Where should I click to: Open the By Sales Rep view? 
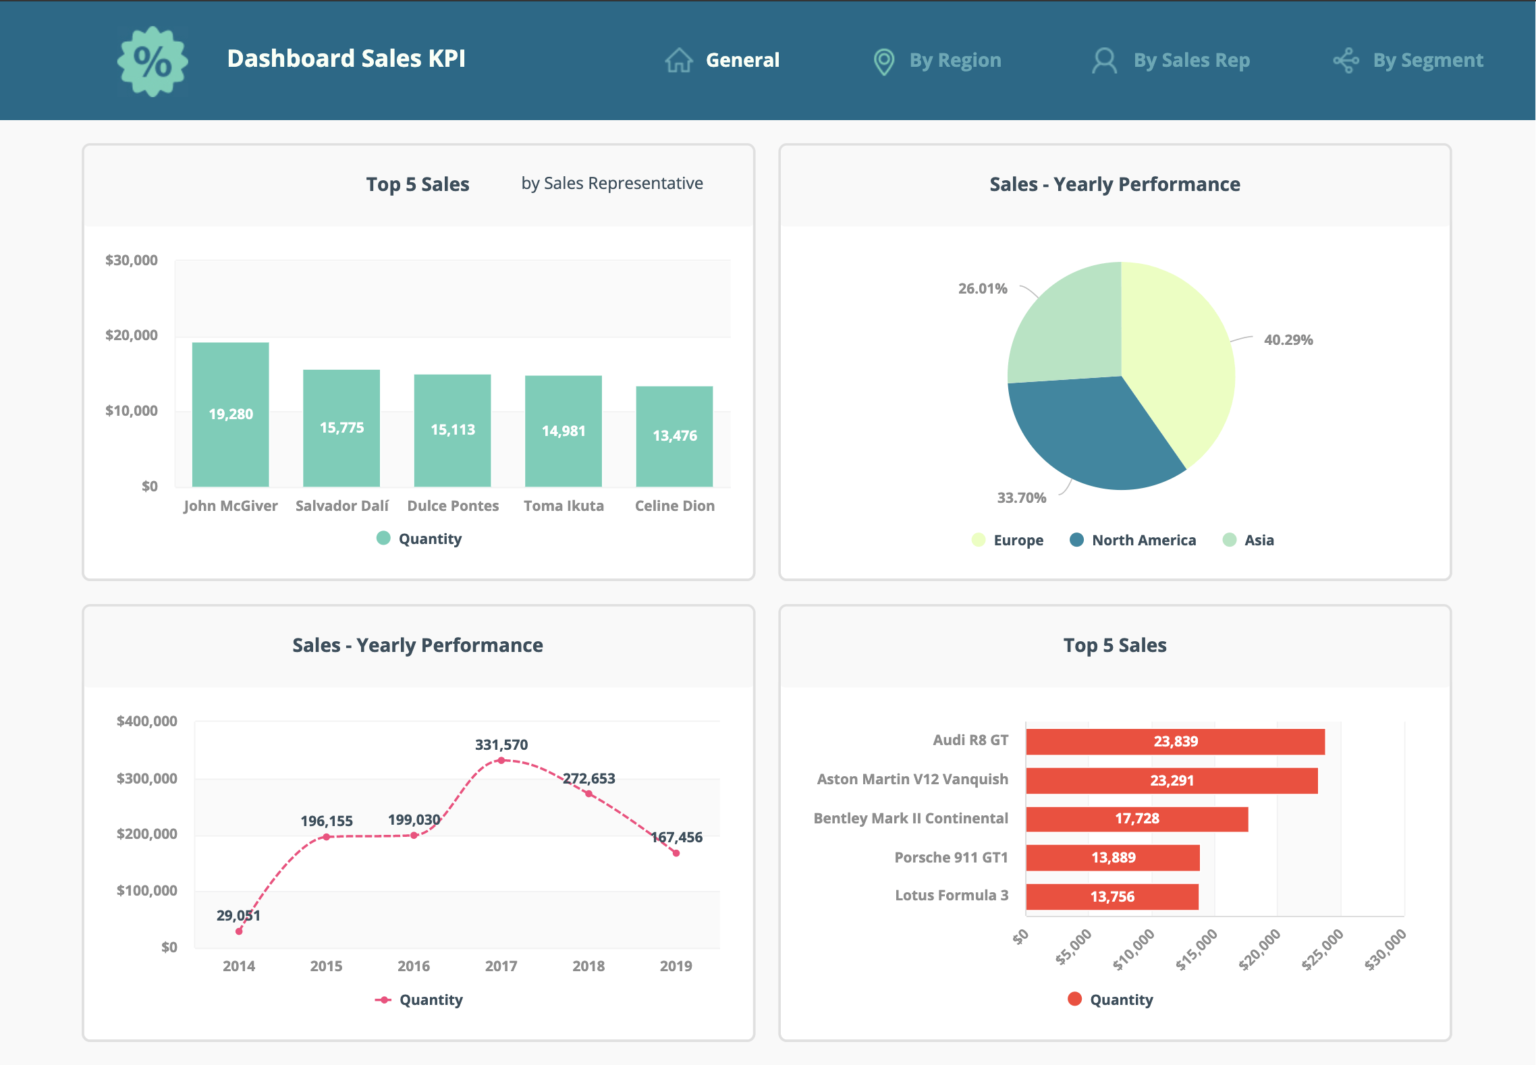tap(1190, 60)
